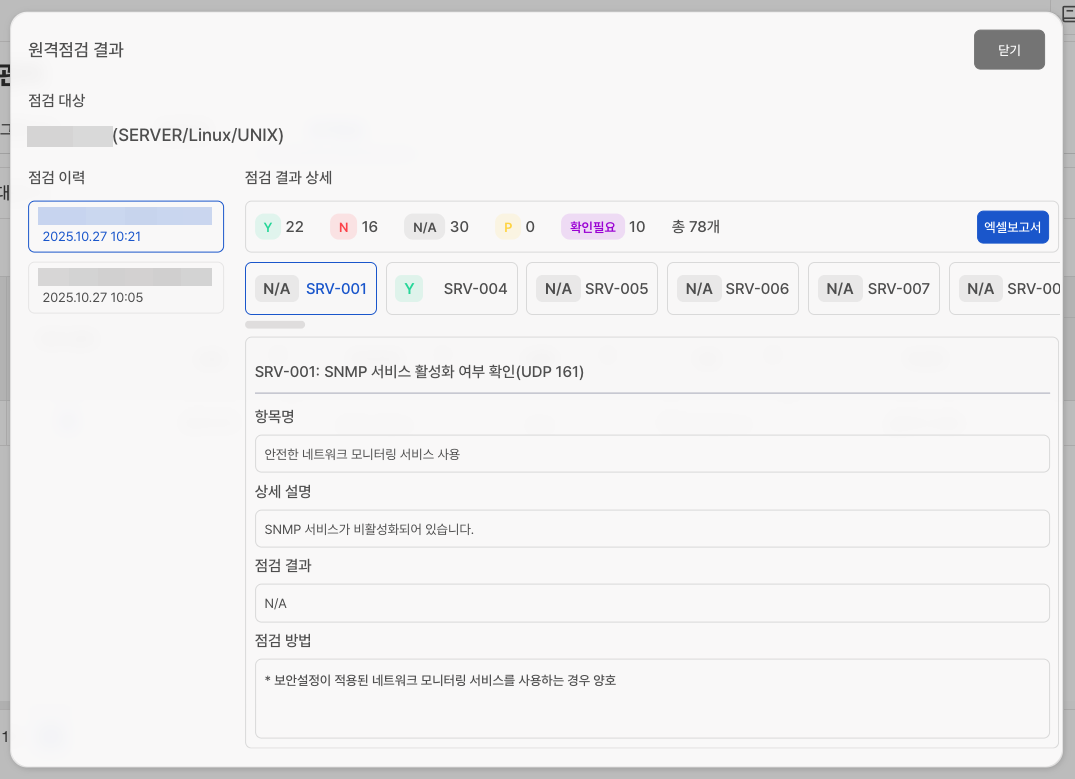The image size is (1075, 779).
Task: Show the SRV-007 check result
Action: click(x=874, y=289)
